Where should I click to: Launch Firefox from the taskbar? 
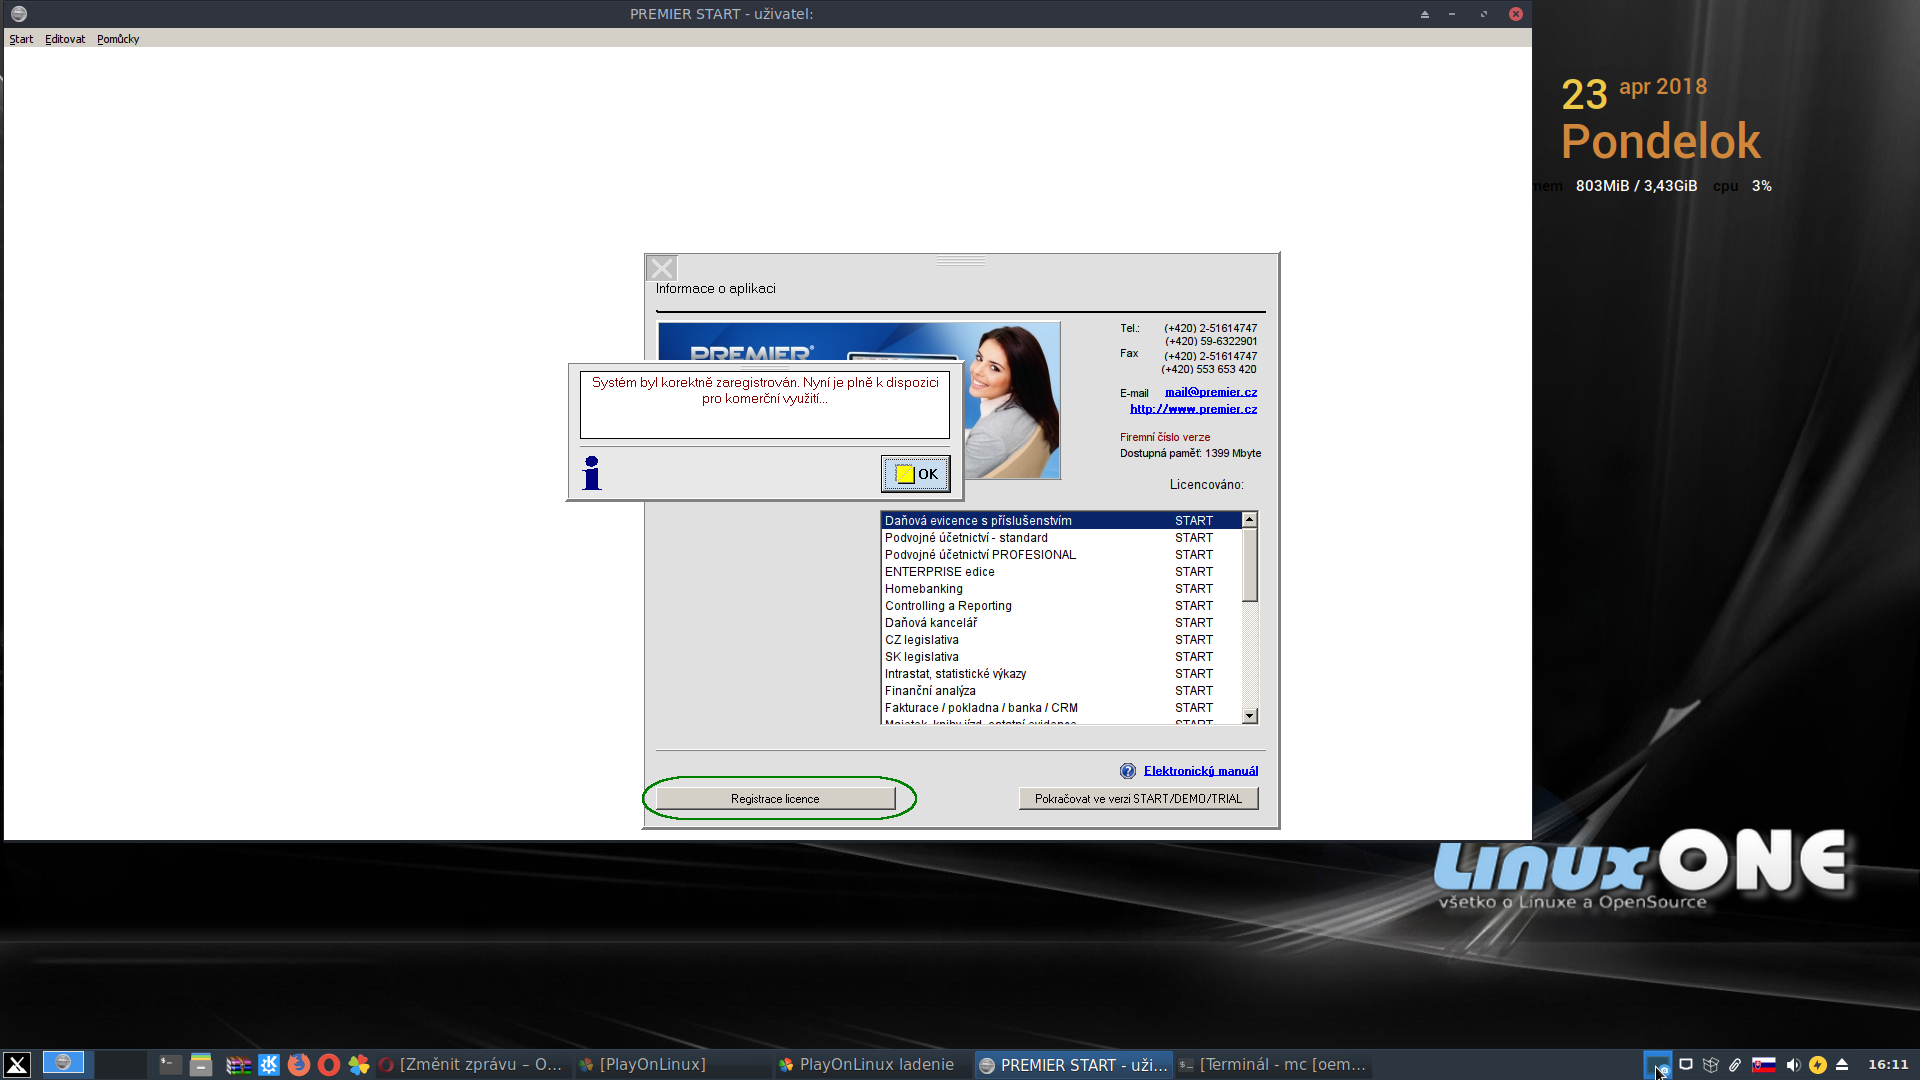coord(299,1065)
